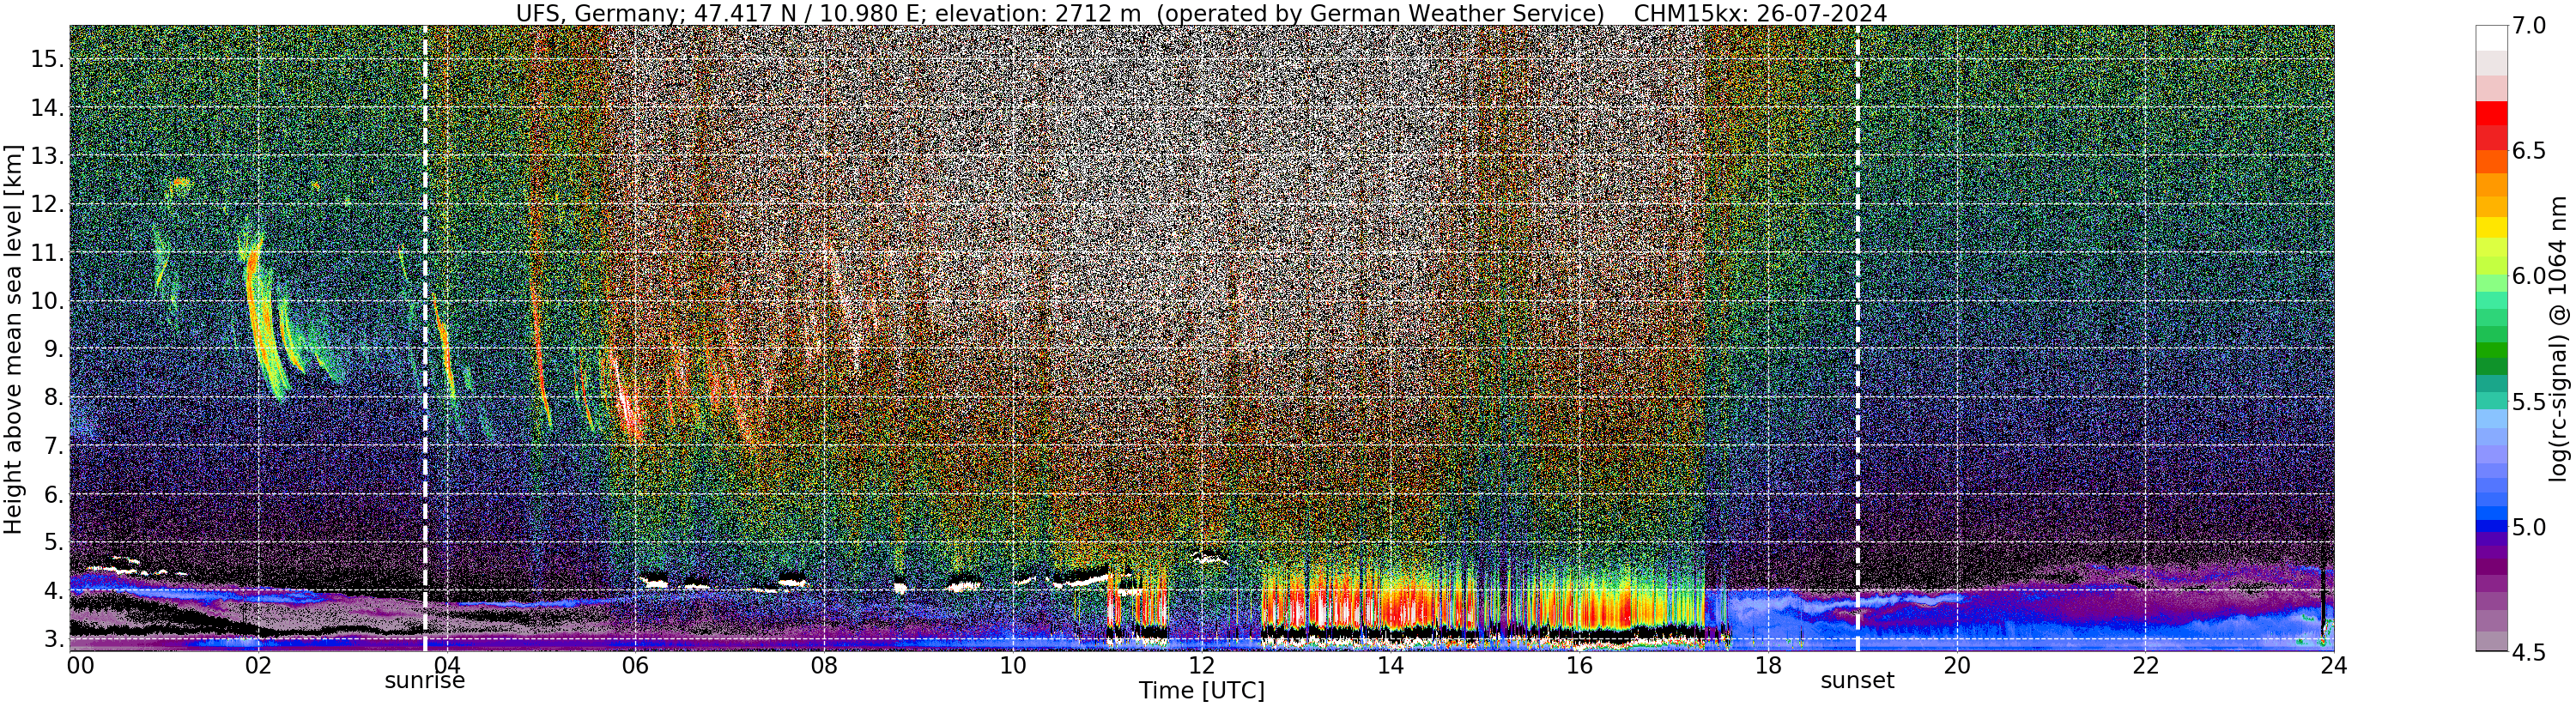Click the time tick label '16'
Viewport: 2576px width, 707px height.
coord(1579,665)
